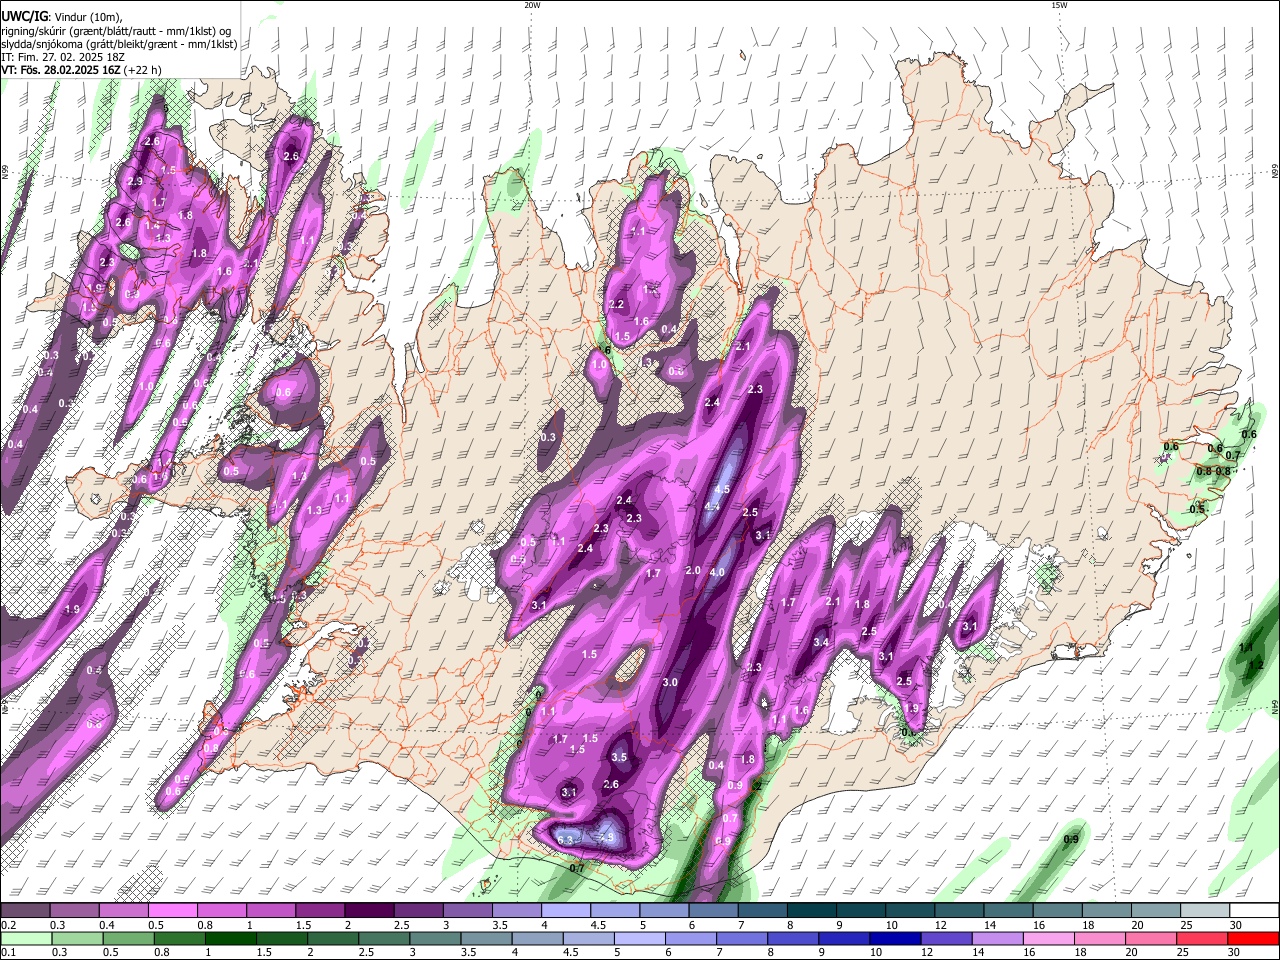Pick the light periwinkle 4 swatch in the top legend row
Screen dimensions: 1280x960
(566, 911)
